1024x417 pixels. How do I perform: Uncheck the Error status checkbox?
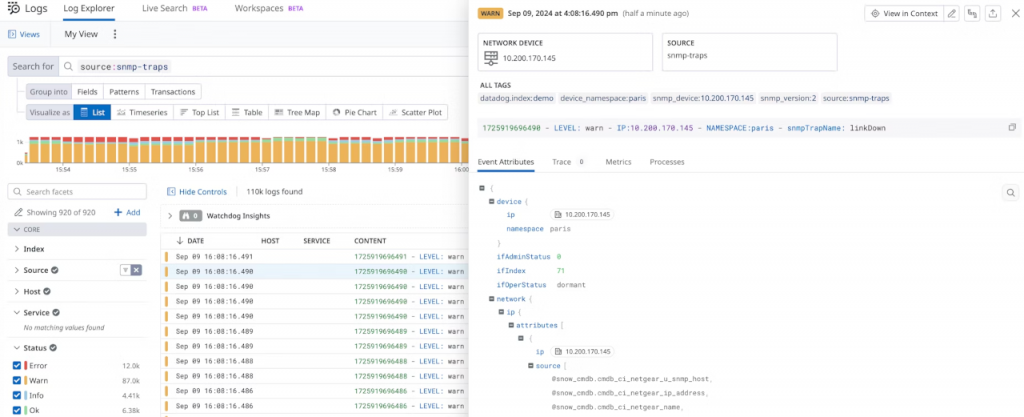point(17,366)
